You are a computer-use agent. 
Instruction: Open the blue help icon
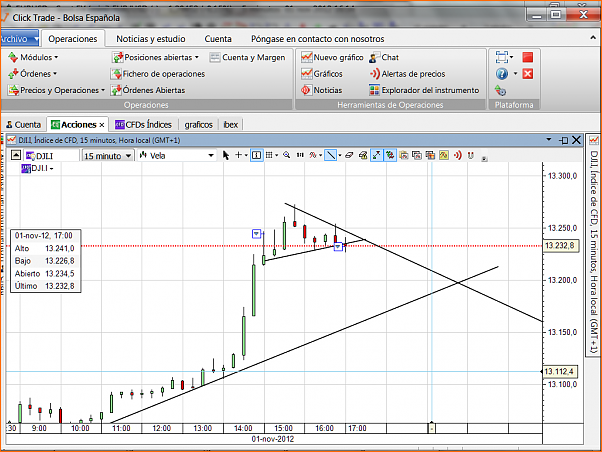(x=502, y=73)
